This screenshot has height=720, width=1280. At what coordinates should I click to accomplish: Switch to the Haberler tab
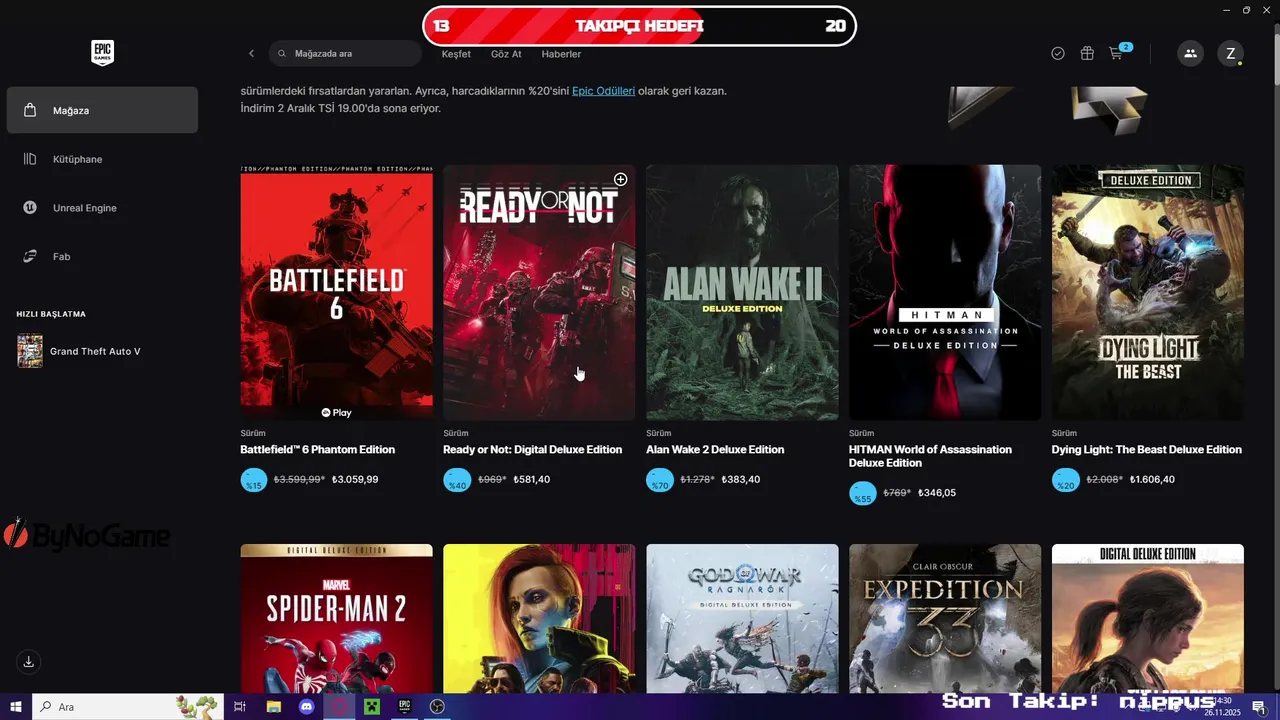coord(561,54)
